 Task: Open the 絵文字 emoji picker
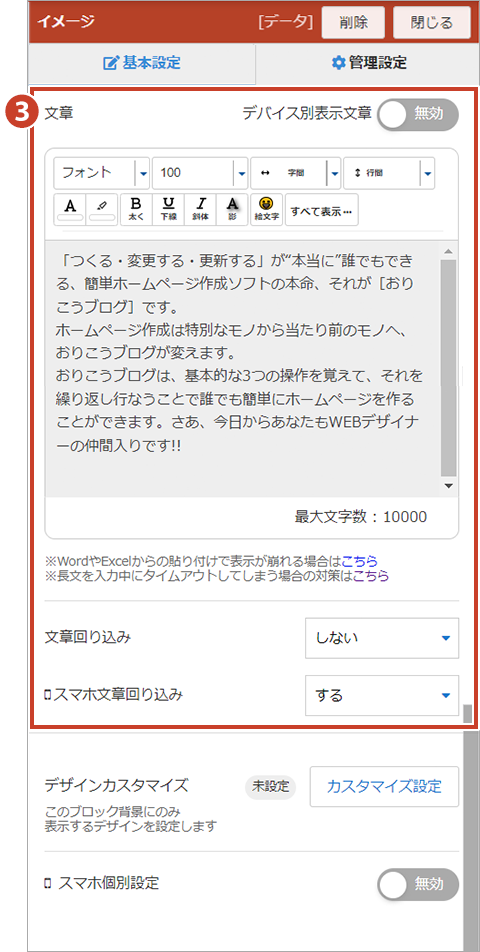[266, 209]
